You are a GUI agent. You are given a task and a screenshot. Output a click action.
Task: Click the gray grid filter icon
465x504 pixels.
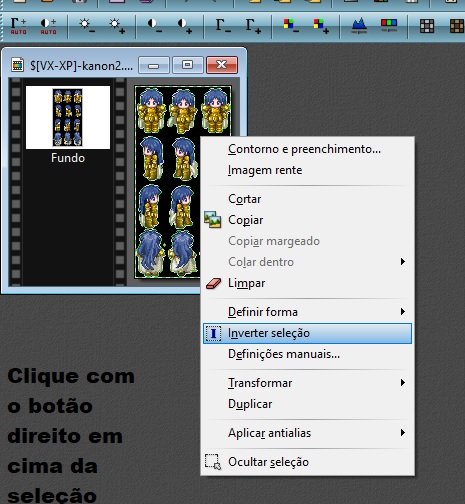[x=427, y=26]
